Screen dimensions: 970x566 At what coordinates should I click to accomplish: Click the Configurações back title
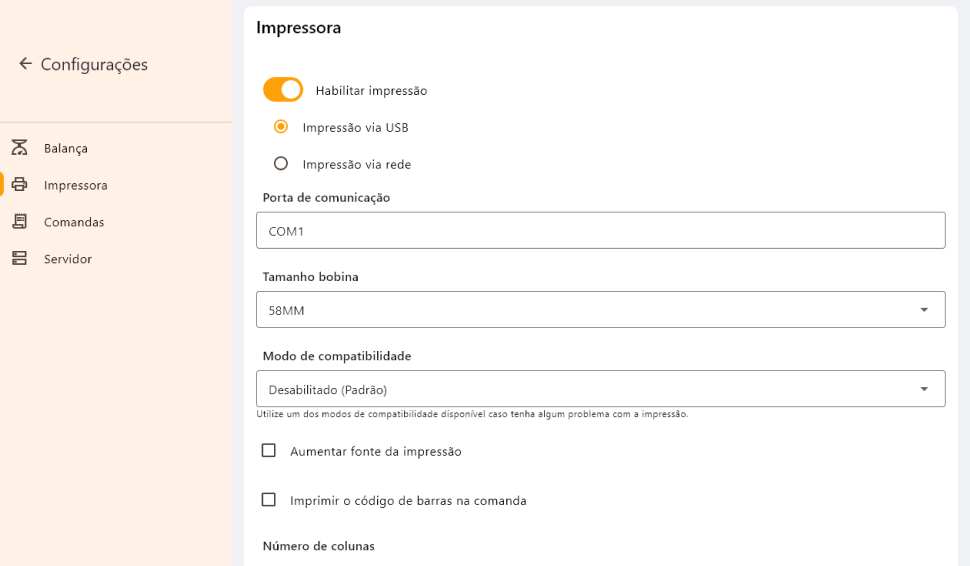coord(94,65)
